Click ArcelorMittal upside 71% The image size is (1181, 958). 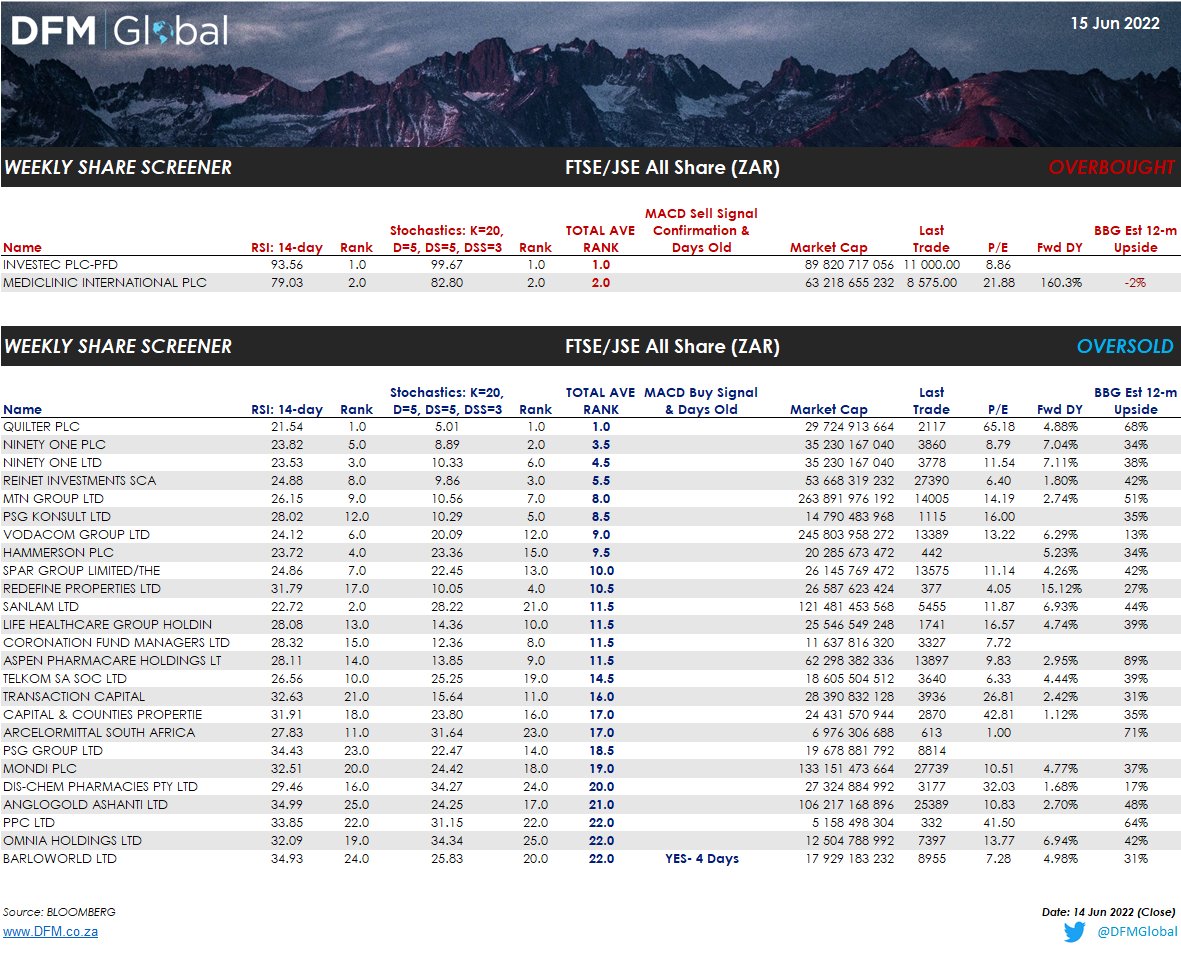pyautogui.click(x=1136, y=733)
